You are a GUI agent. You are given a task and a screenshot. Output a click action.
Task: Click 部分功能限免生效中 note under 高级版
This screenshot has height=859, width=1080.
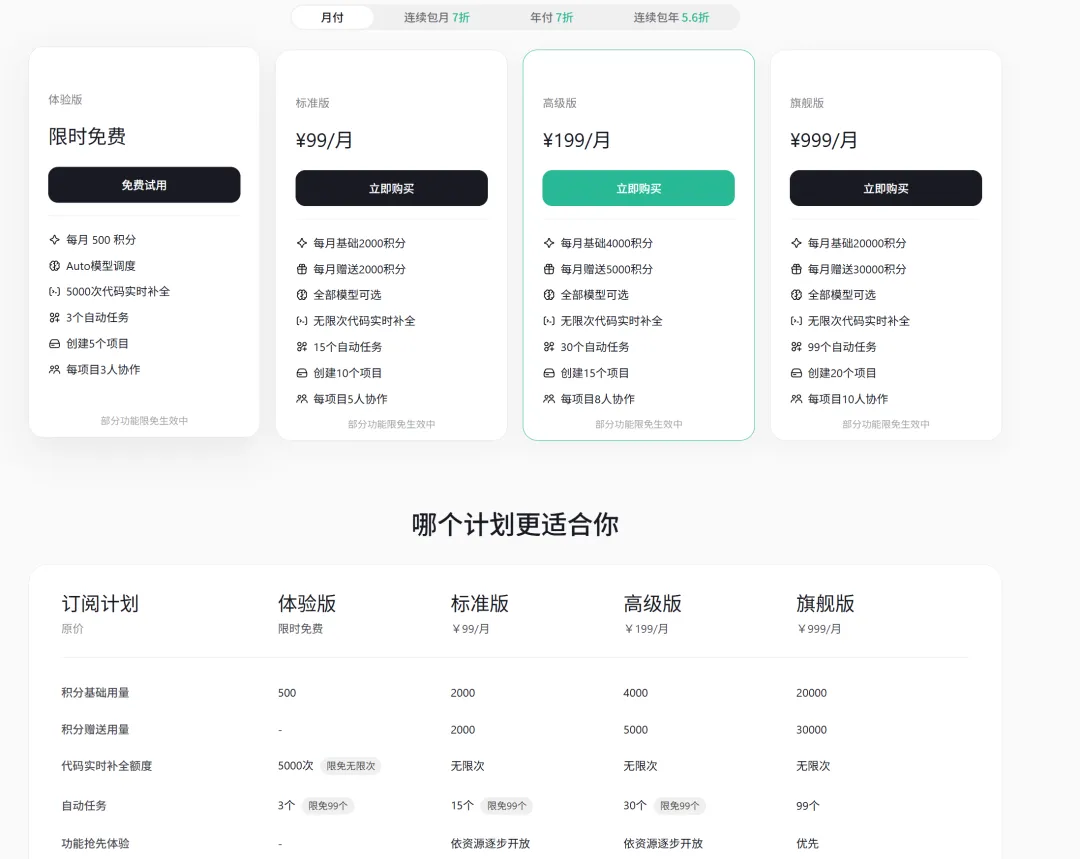638,424
